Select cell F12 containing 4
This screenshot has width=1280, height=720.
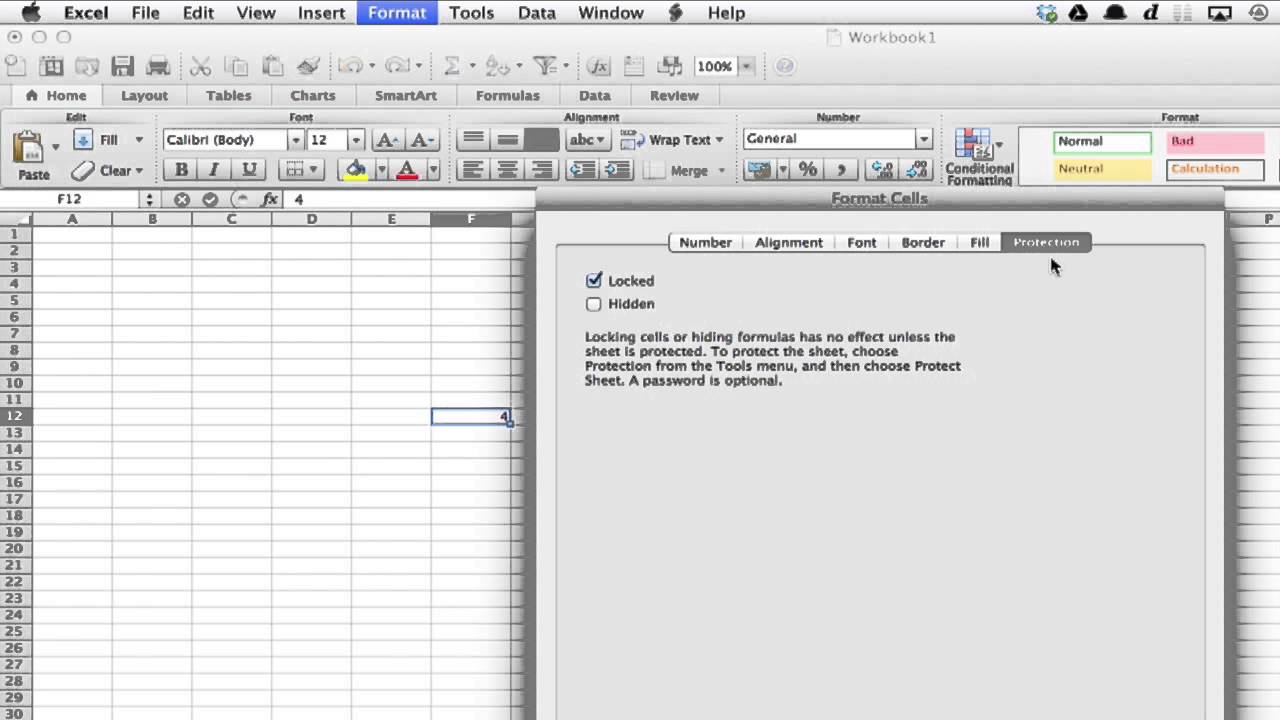[471, 416]
